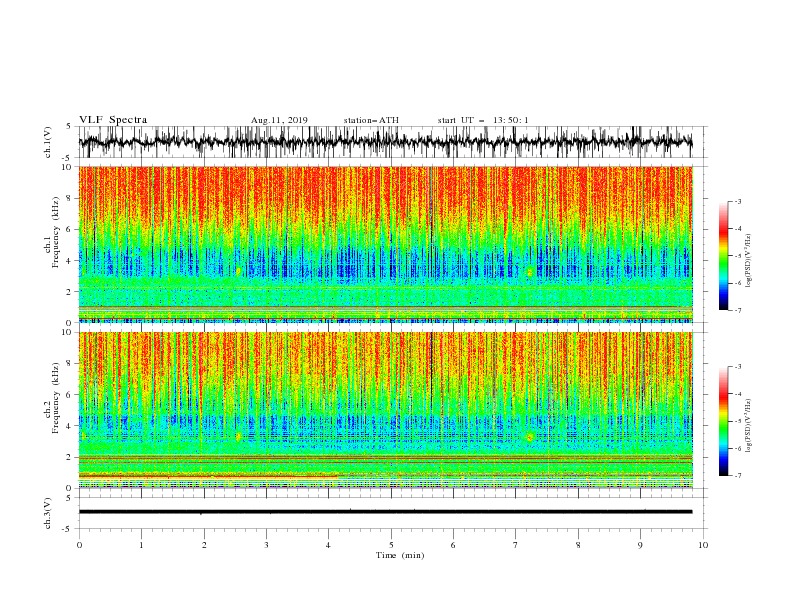Viewport: 792px width, 612px height.
Task: Click the ch.2 Frequency (kHz) axis label
Action: click(x=52, y=397)
